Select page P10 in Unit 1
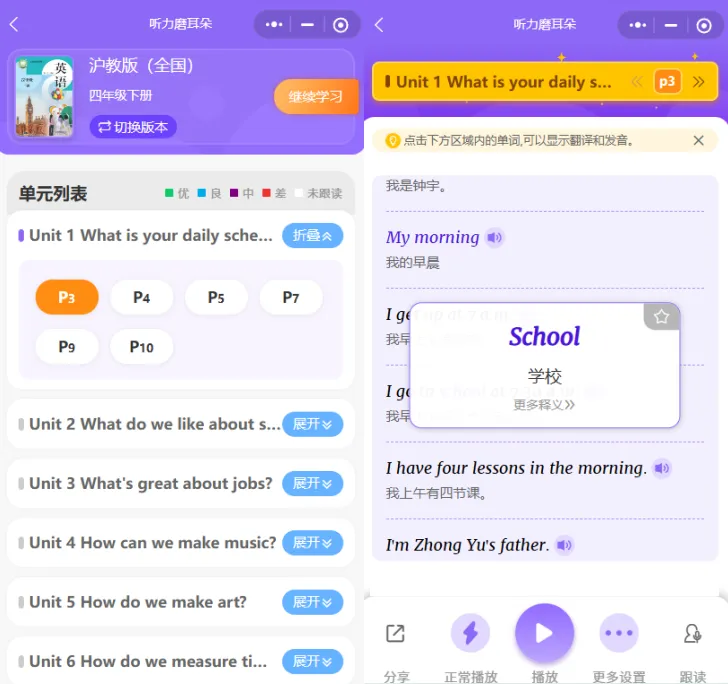 pos(142,347)
